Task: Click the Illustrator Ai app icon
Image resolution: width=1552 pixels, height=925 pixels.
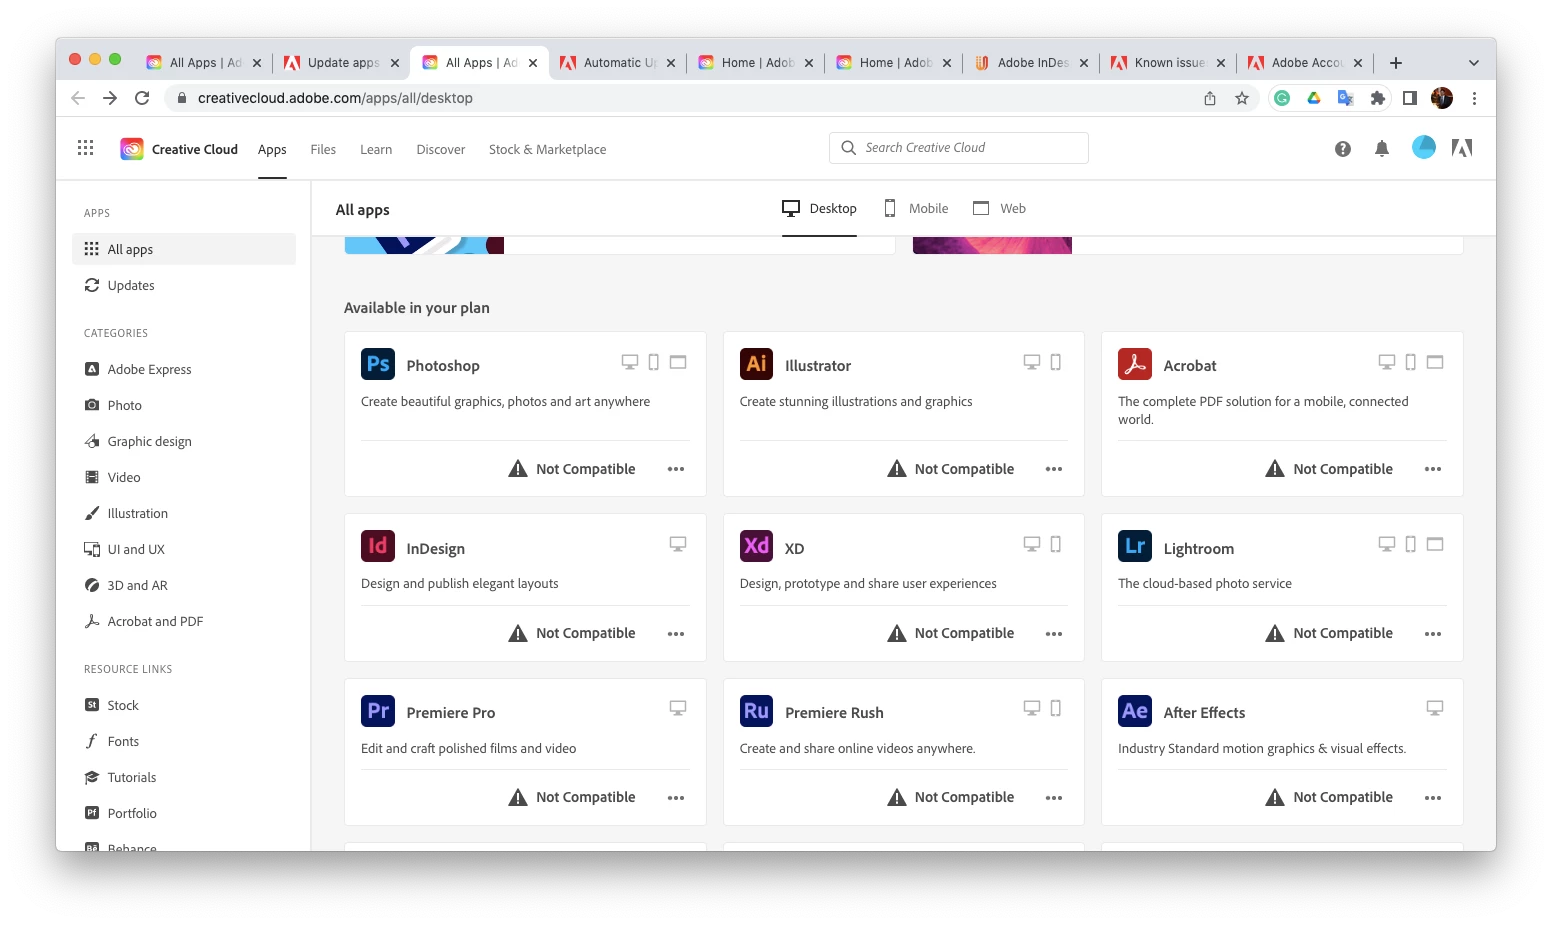Action: pyautogui.click(x=757, y=364)
